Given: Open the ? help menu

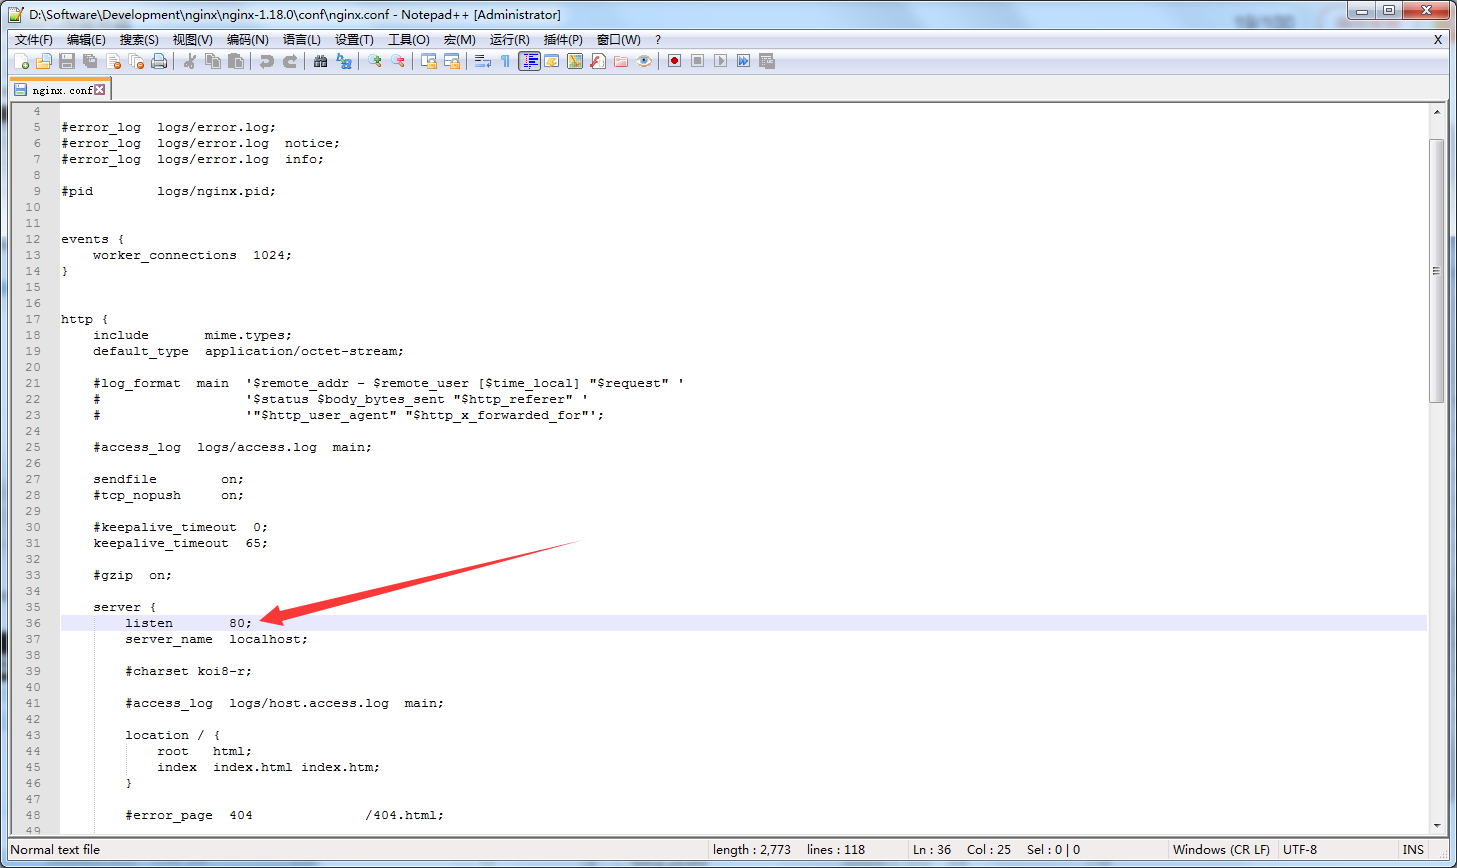Looking at the screenshot, I should pyautogui.click(x=658, y=40).
